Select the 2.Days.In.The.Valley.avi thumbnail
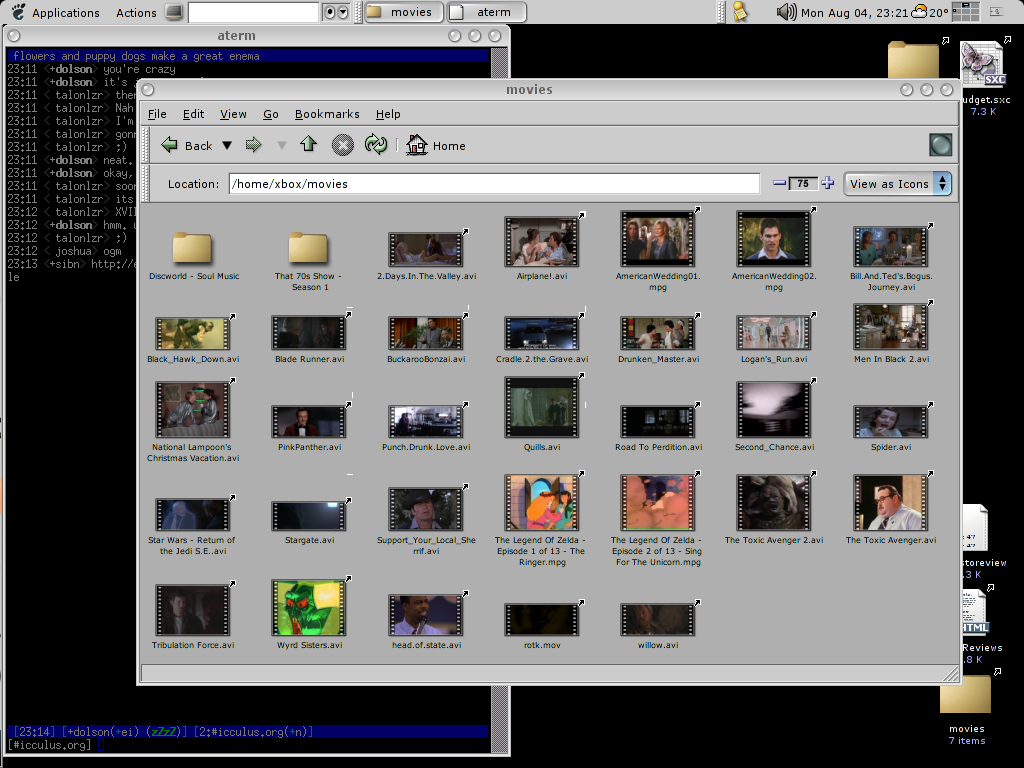Viewport: 1024px width, 768px height. point(426,249)
